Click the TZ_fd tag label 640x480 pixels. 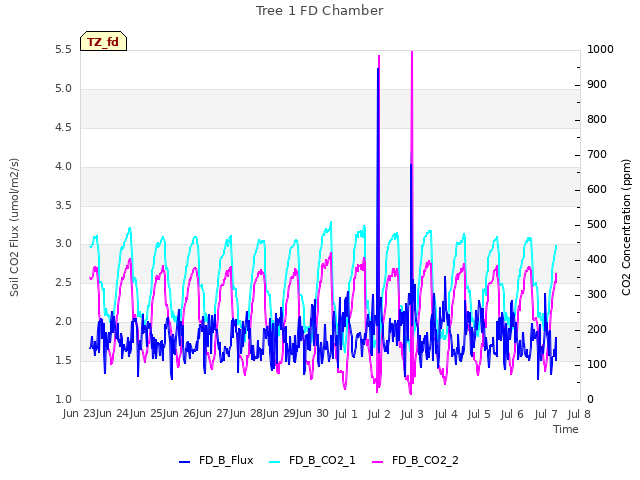tap(103, 42)
